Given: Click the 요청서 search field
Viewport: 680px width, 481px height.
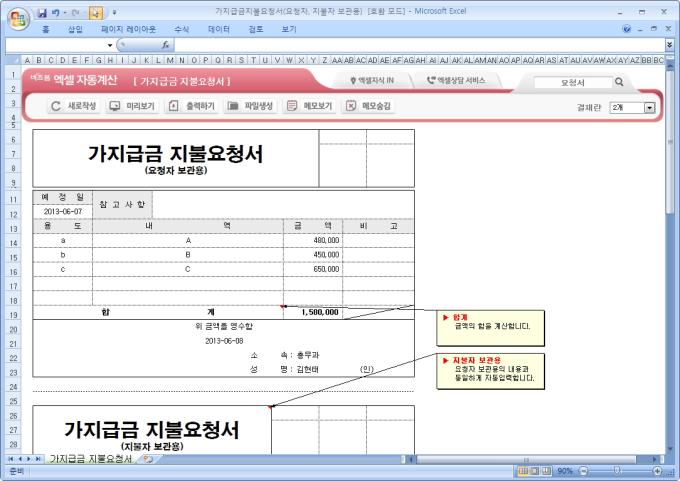Looking at the screenshot, I should click(572, 82).
